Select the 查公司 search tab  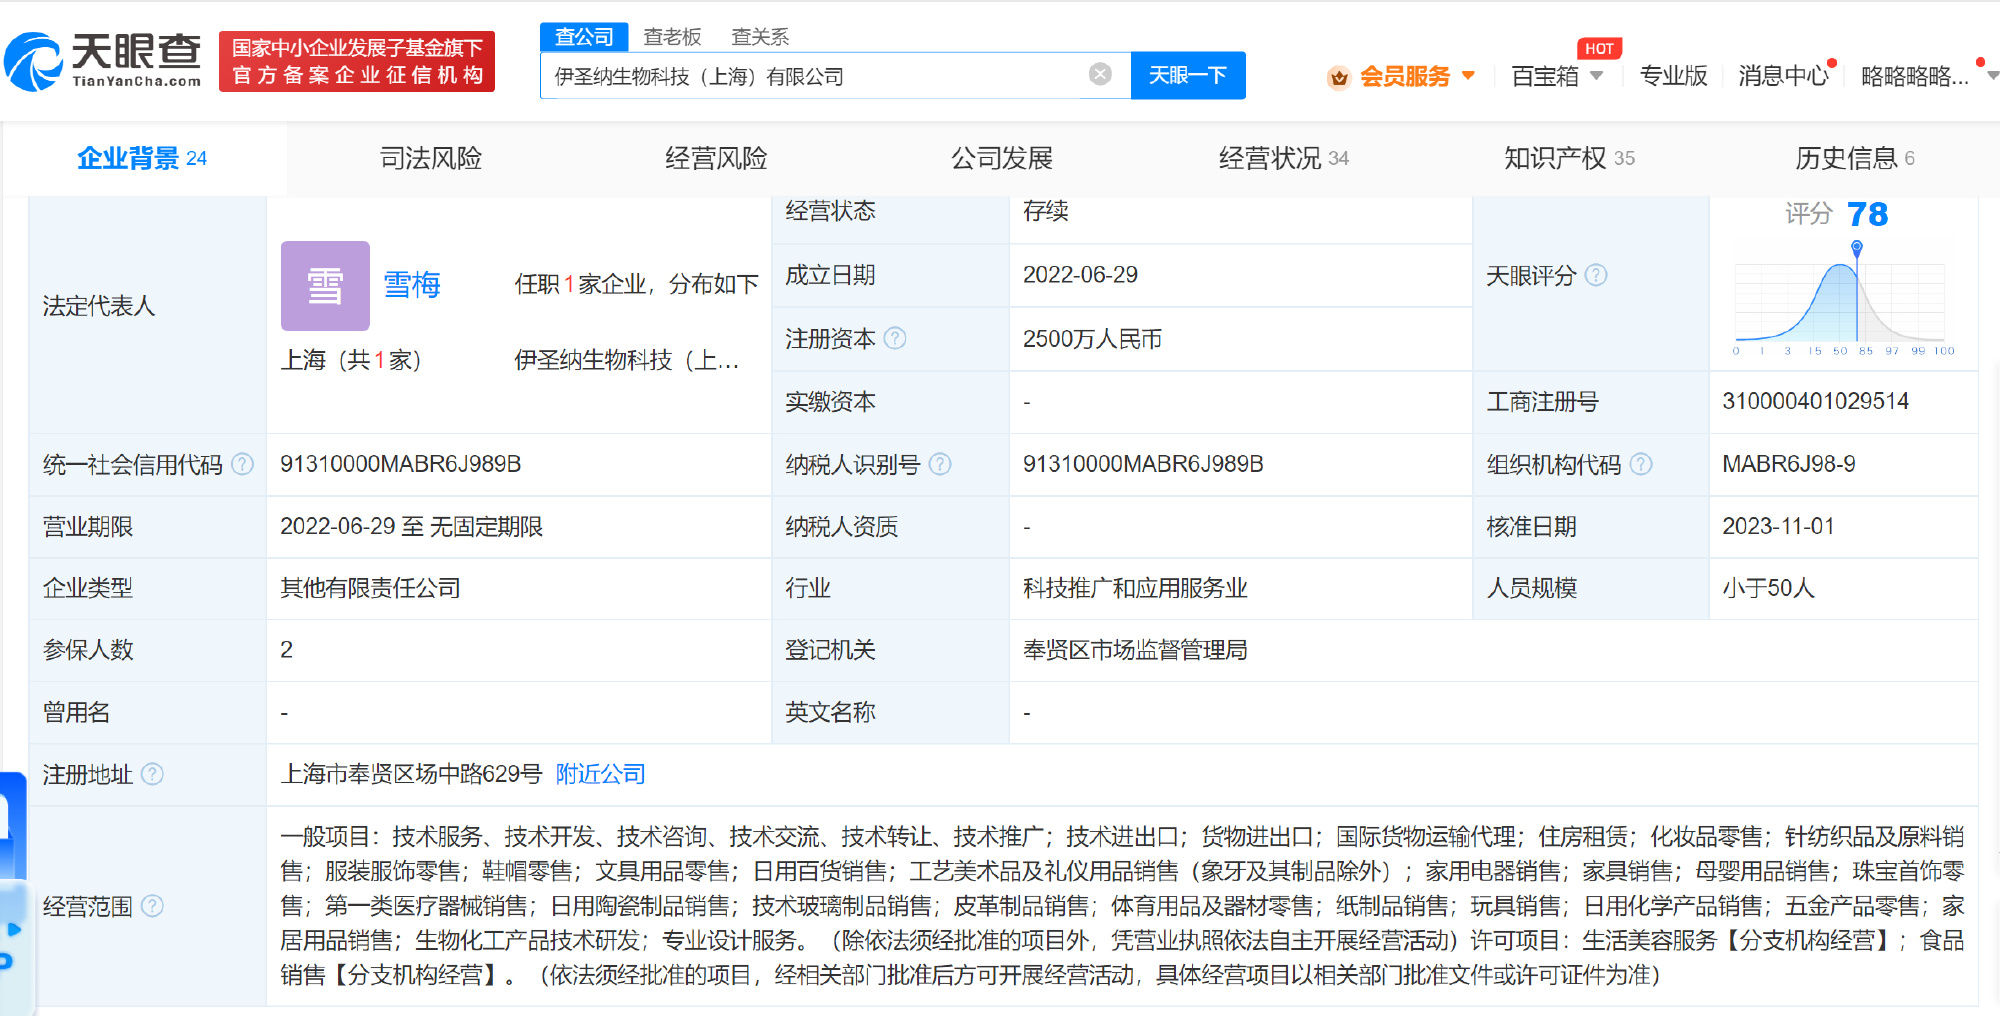584,37
